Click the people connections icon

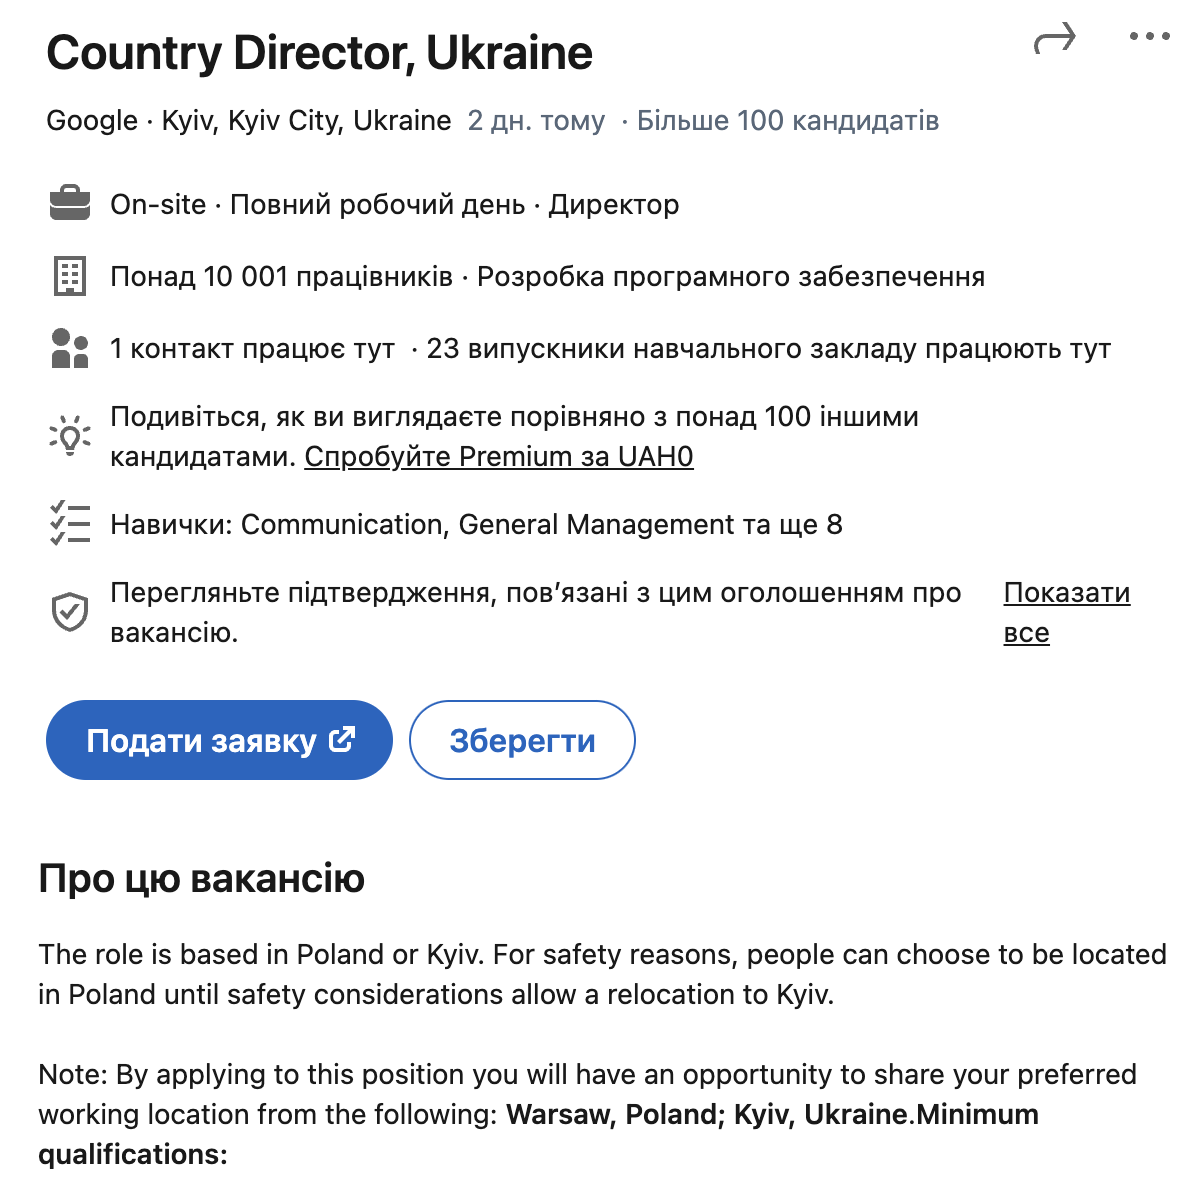pos(69,347)
